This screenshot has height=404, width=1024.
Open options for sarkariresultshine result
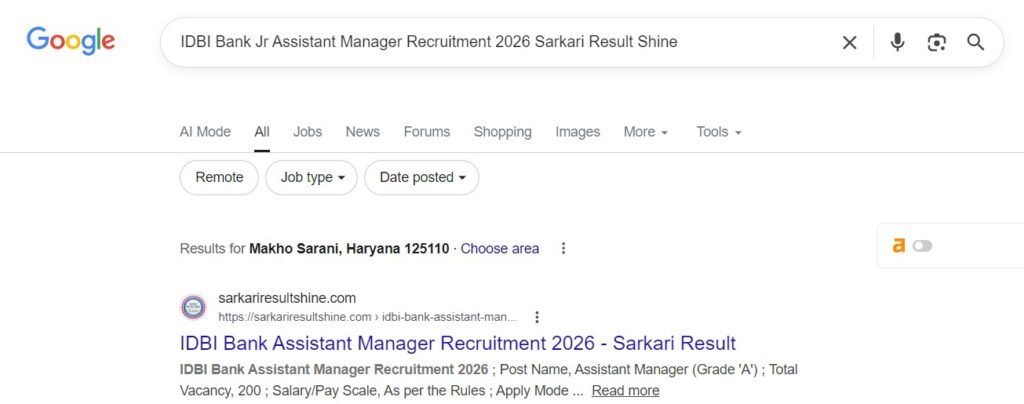click(x=537, y=317)
